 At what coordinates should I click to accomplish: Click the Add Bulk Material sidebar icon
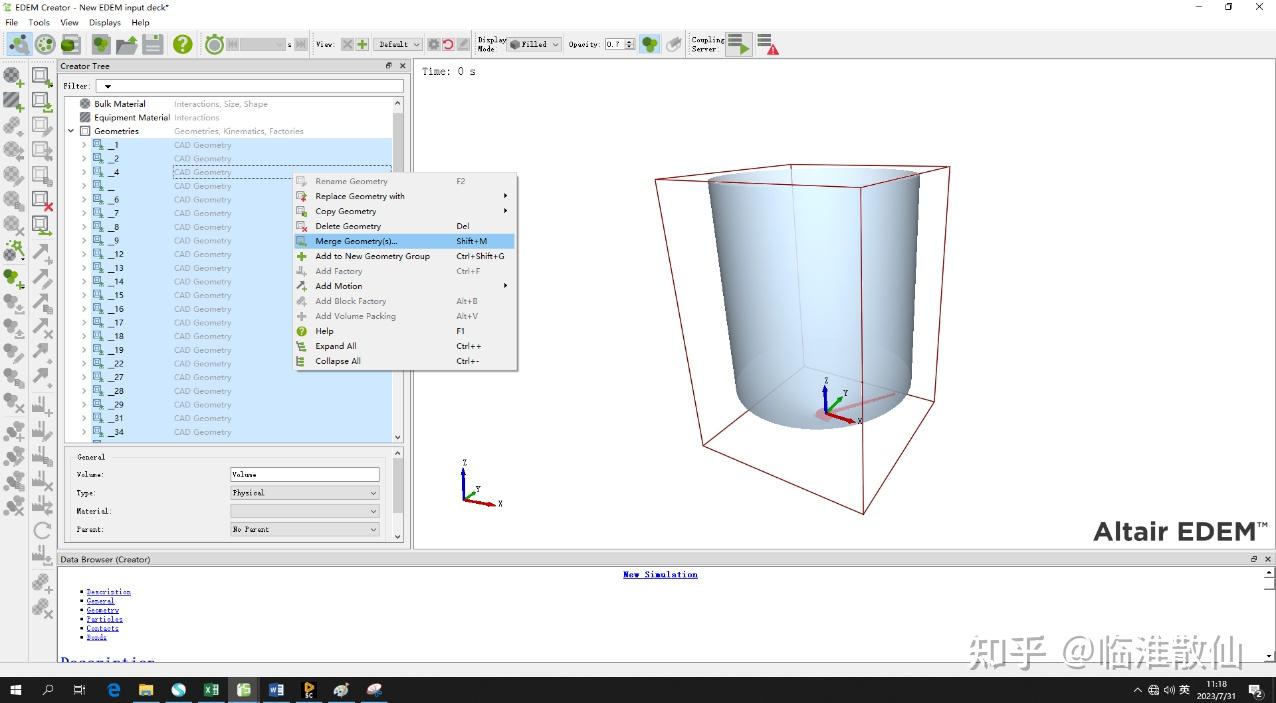pos(13,76)
